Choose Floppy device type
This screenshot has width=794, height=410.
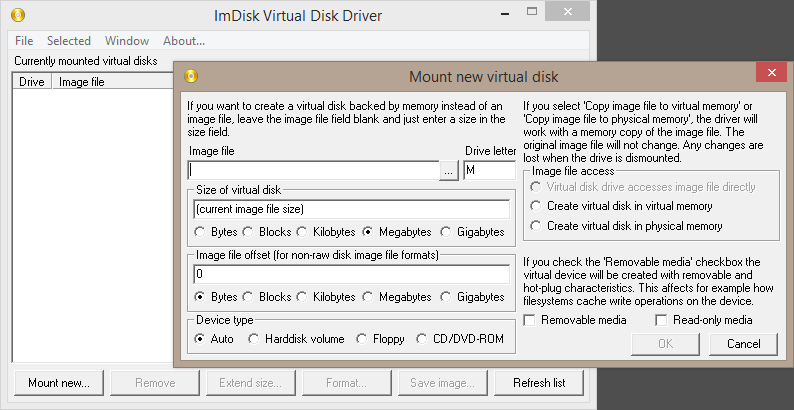pyautogui.click(x=361, y=339)
